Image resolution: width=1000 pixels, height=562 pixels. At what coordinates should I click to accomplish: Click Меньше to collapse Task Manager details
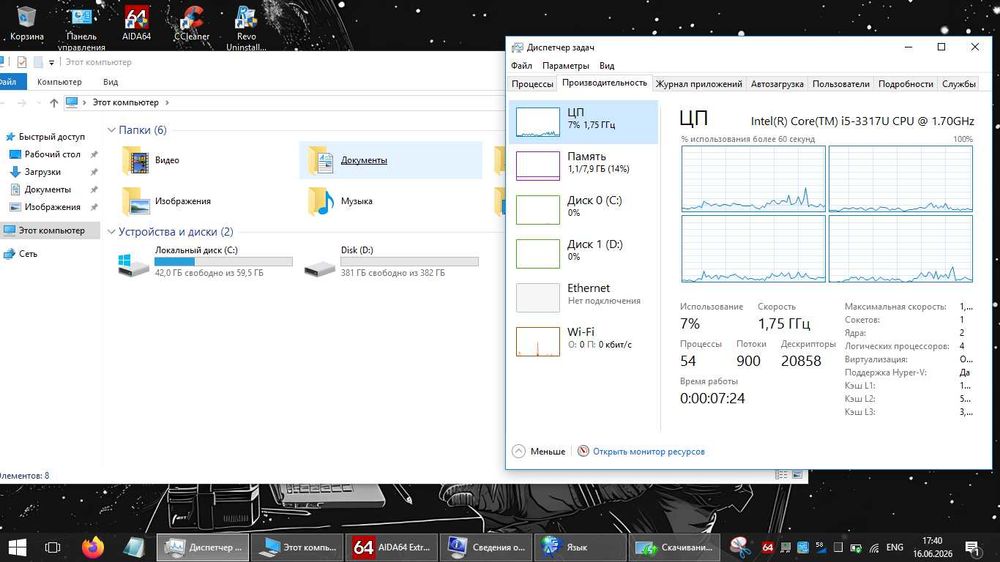[539, 452]
